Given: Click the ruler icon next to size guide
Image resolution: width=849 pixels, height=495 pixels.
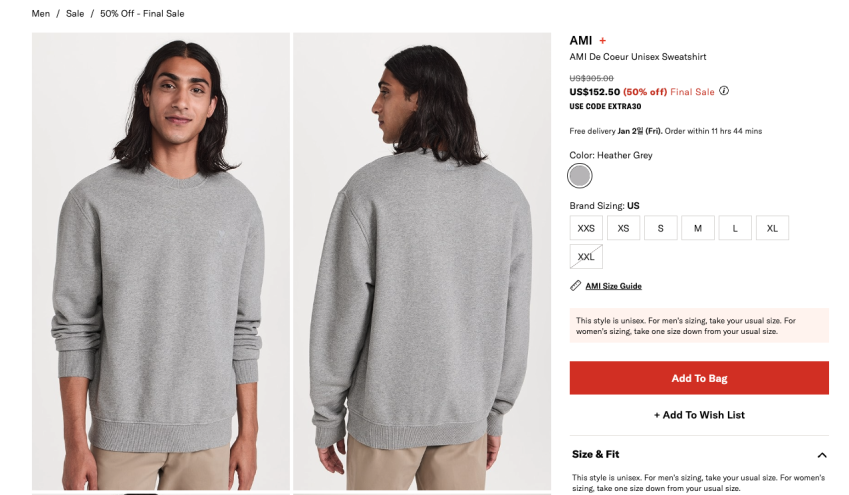Looking at the screenshot, I should [576, 285].
